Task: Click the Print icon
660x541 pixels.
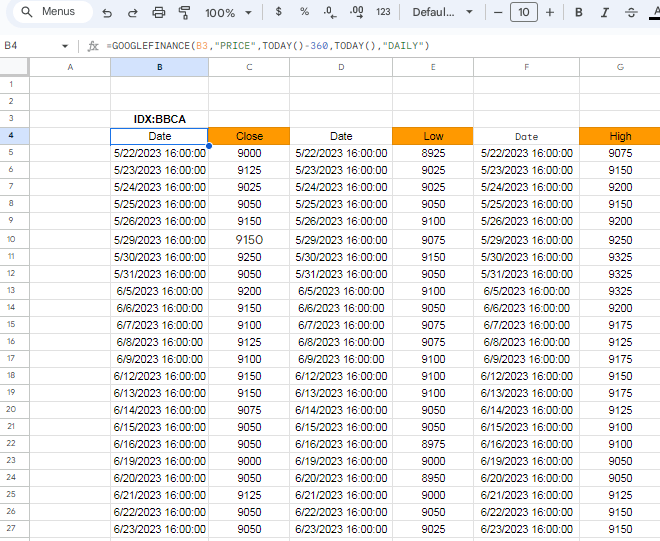Action: pos(159,13)
